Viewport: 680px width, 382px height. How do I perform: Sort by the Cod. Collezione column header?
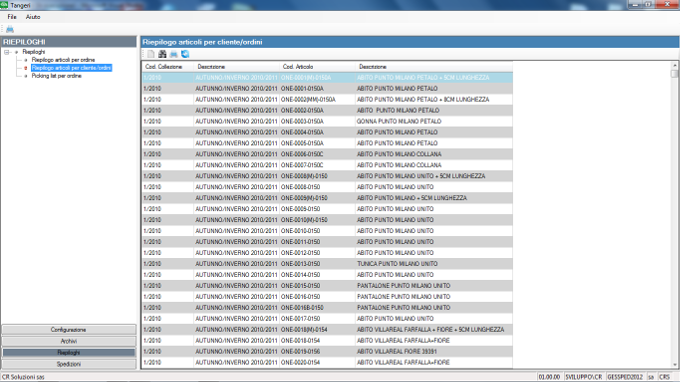pyautogui.click(x=167, y=67)
